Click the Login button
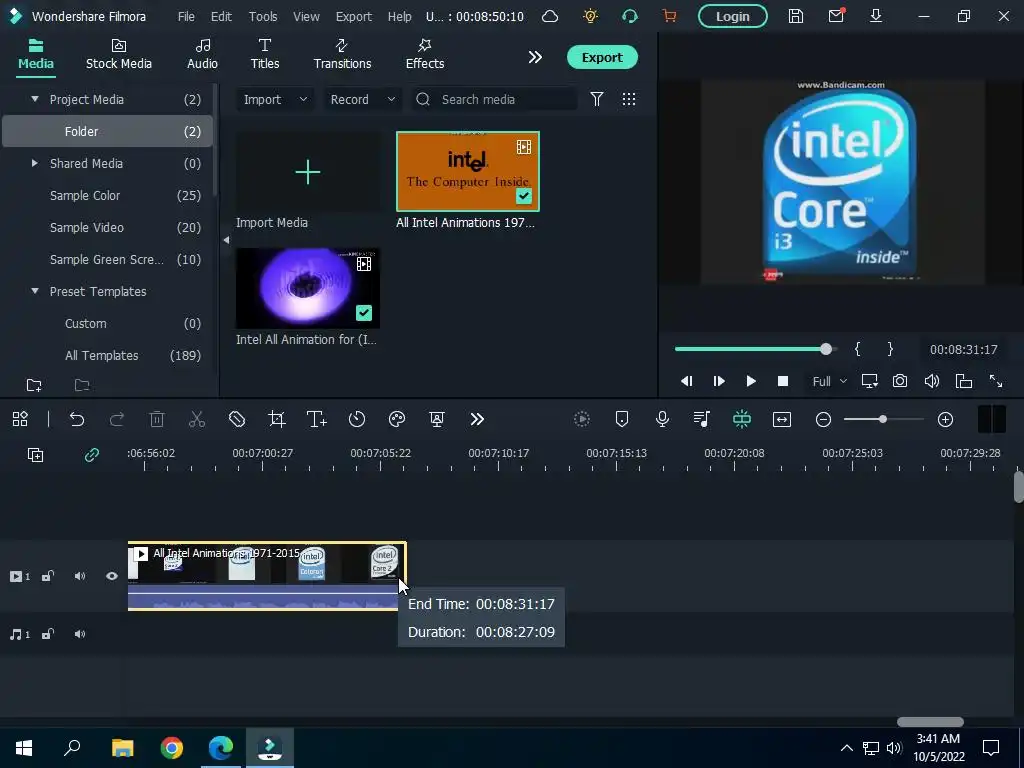Viewport: 1024px width, 768px height. (x=733, y=16)
